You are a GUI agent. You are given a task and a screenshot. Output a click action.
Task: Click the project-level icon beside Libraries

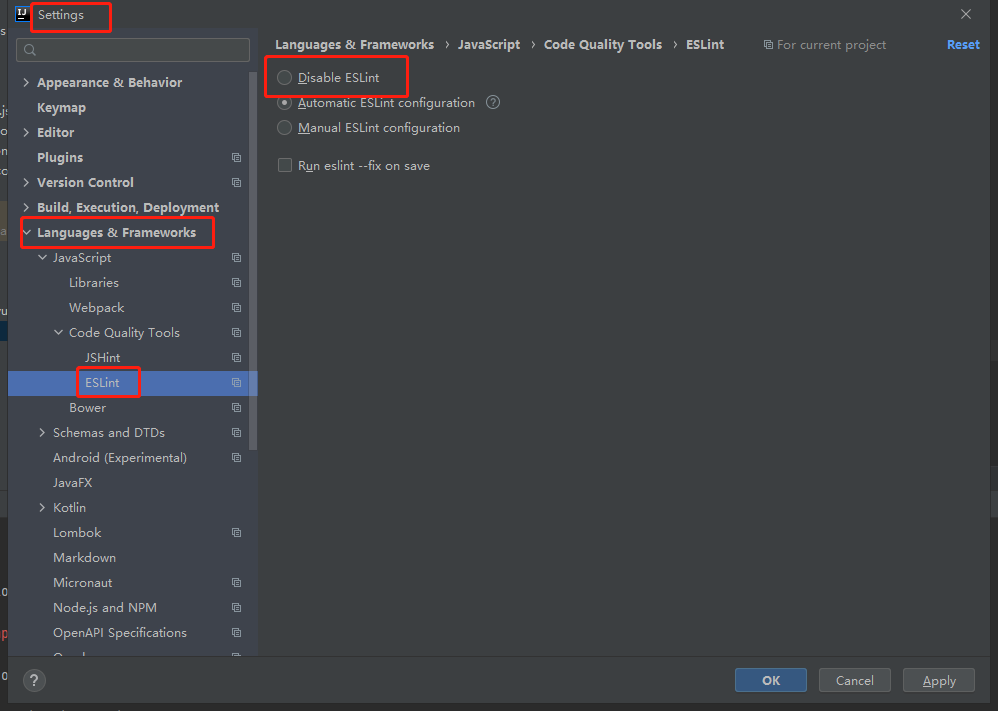coord(236,283)
